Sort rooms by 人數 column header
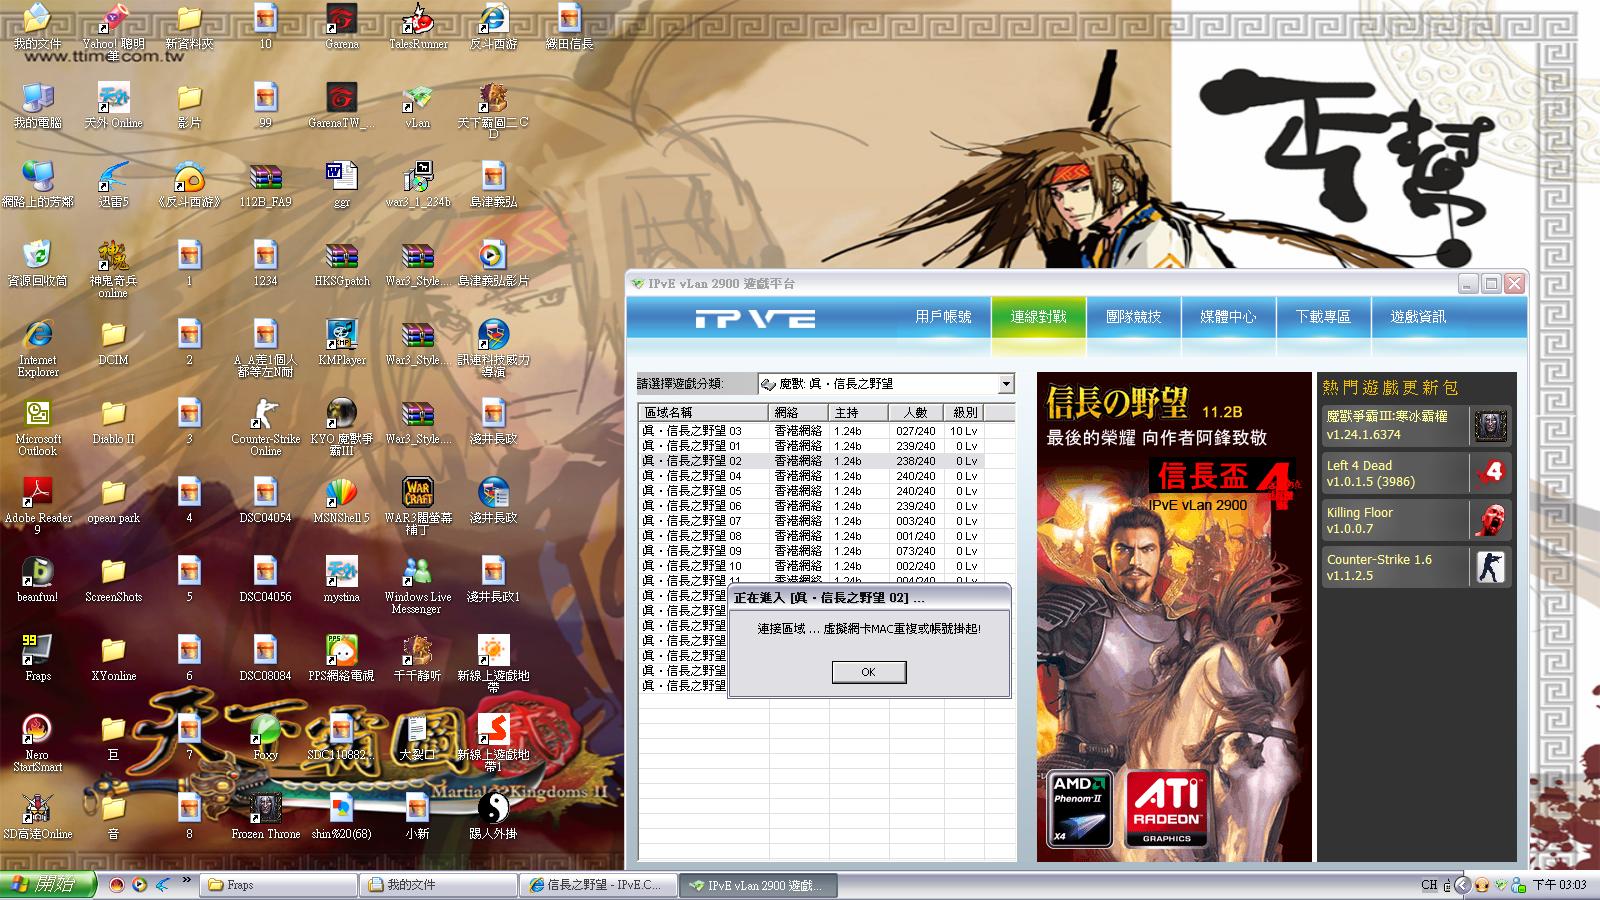 [x=915, y=412]
